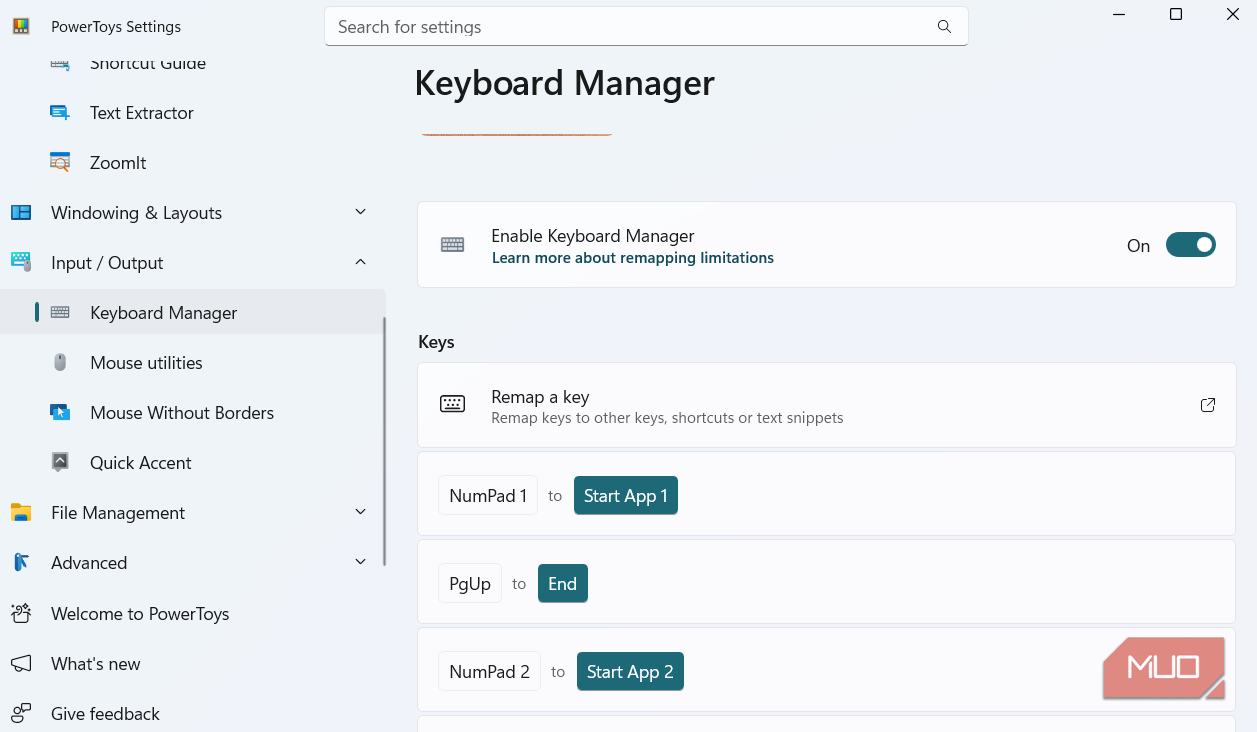
Task: Click the Keyboard Manager keyboard icon in sidebar
Action: 60,313
